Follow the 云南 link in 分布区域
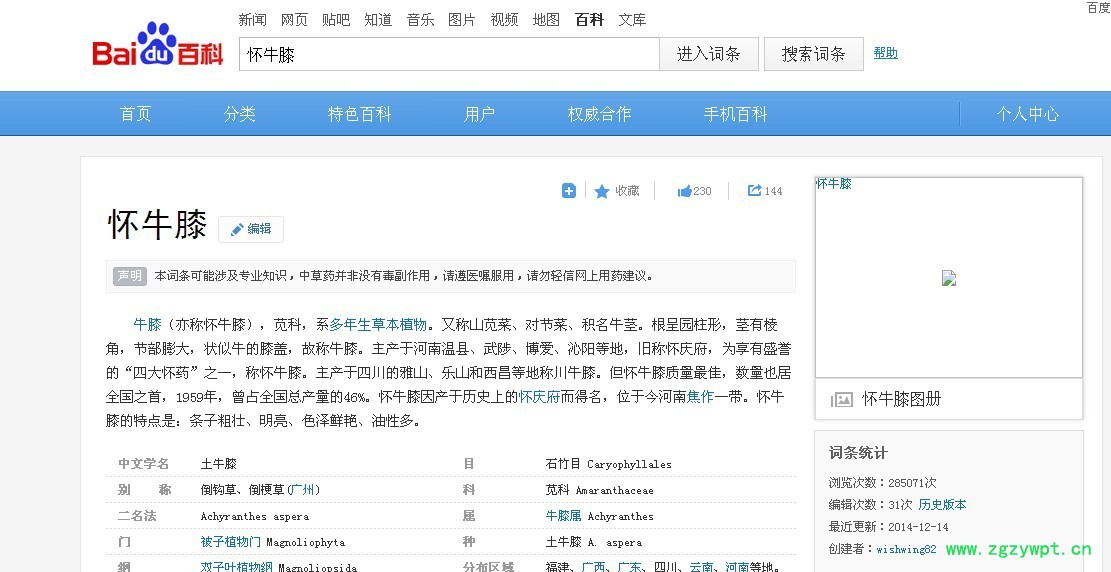 coord(701,567)
